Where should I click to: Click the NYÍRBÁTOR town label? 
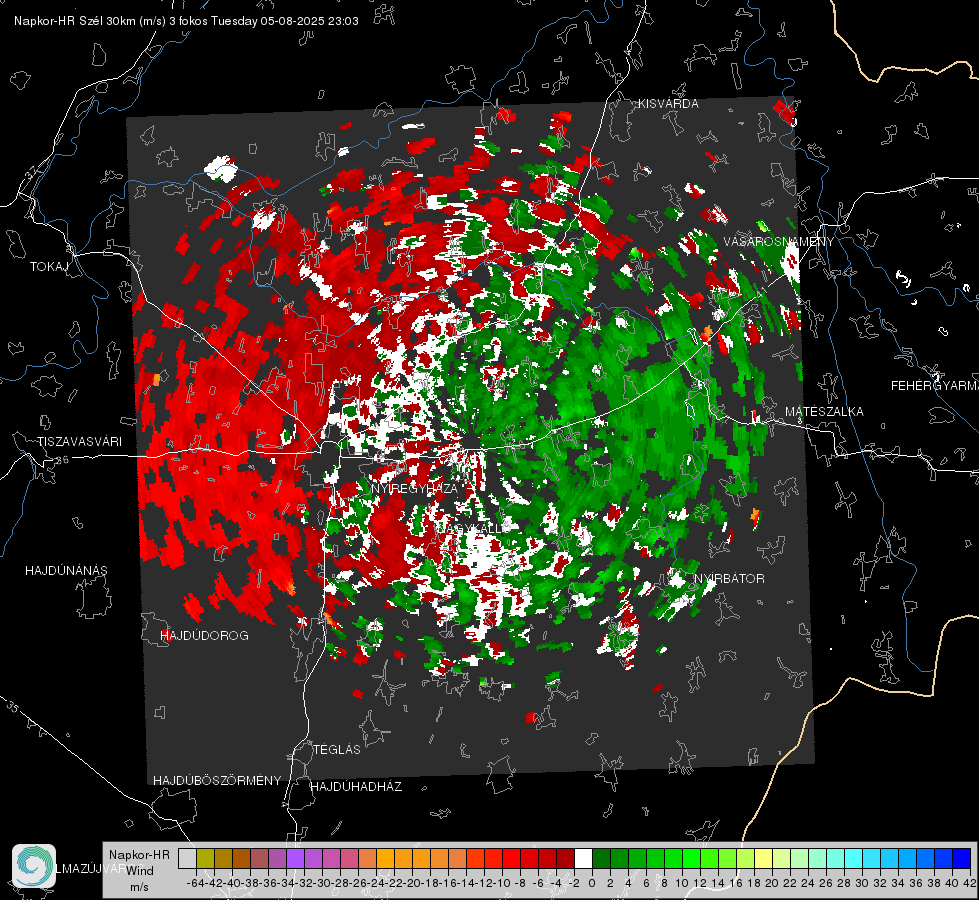(x=729, y=578)
